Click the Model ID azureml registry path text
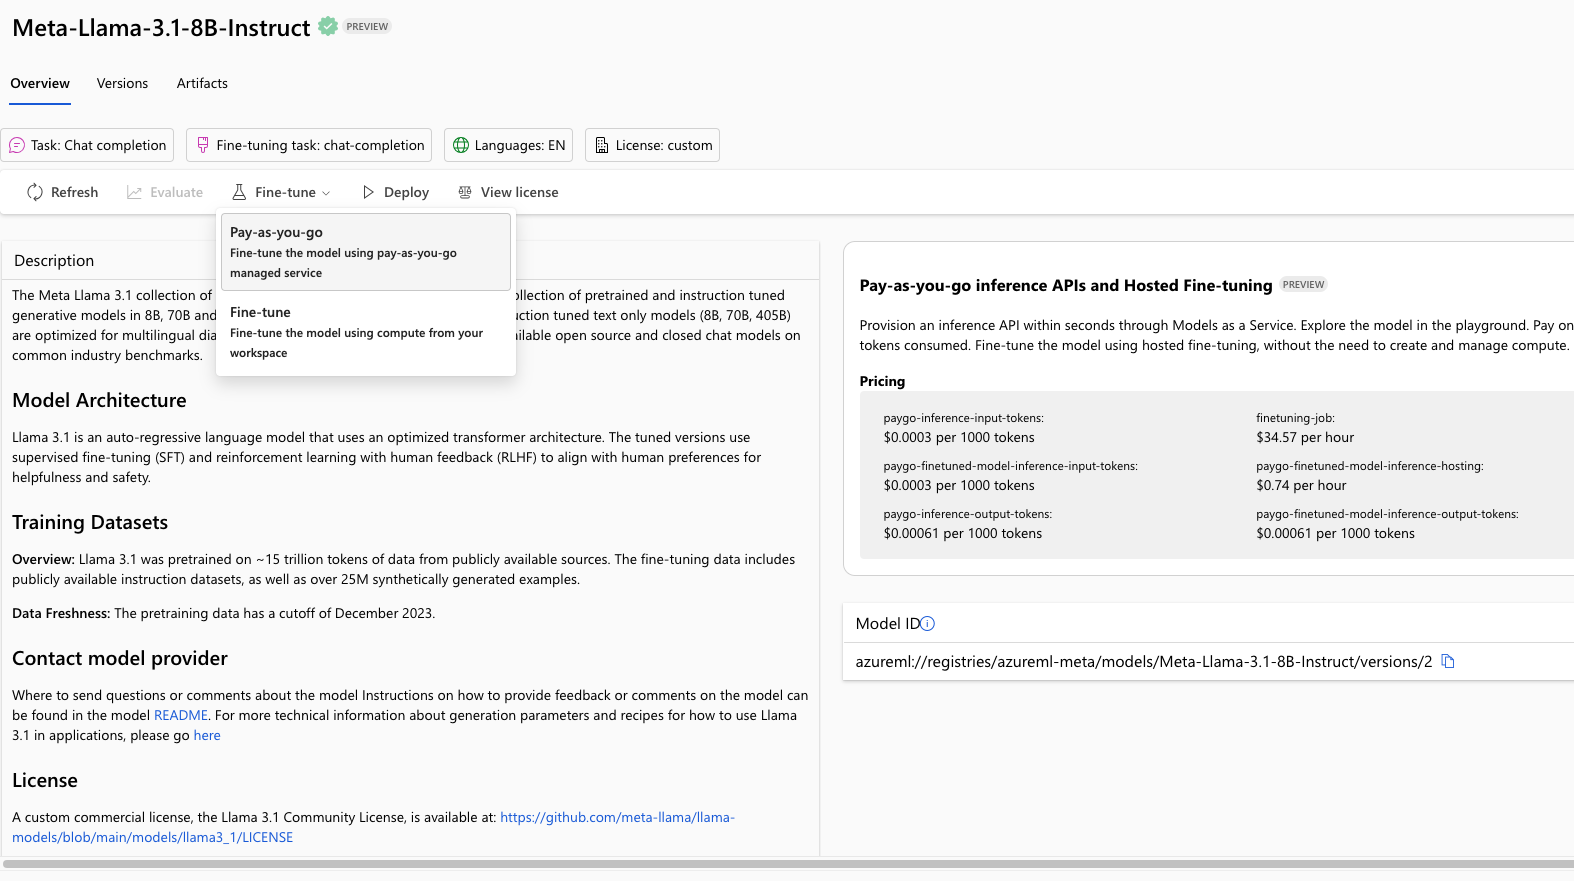The height and width of the screenshot is (881, 1574). point(1144,661)
